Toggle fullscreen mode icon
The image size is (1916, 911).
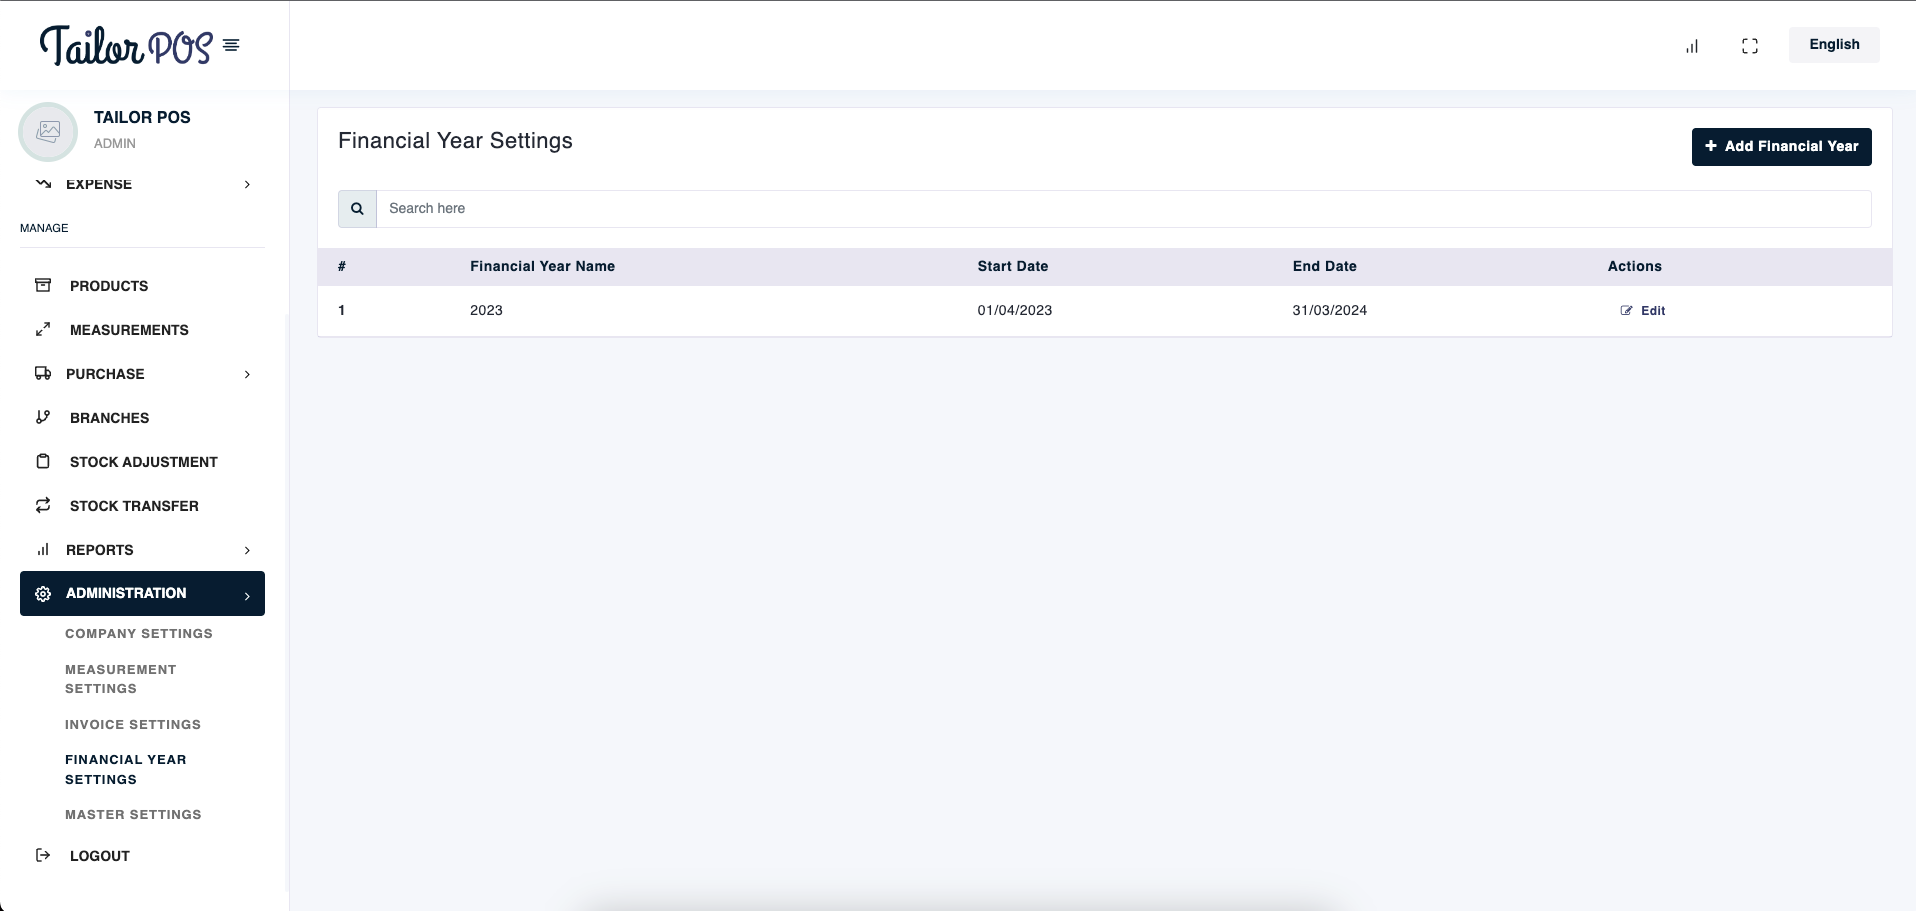pyautogui.click(x=1749, y=46)
